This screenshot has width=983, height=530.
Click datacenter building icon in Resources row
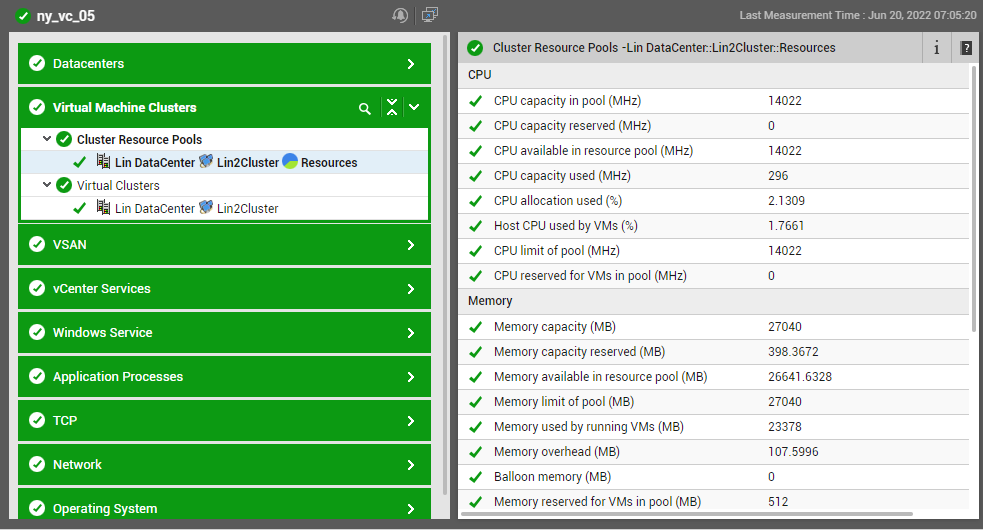pyautogui.click(x=103, y=161)
